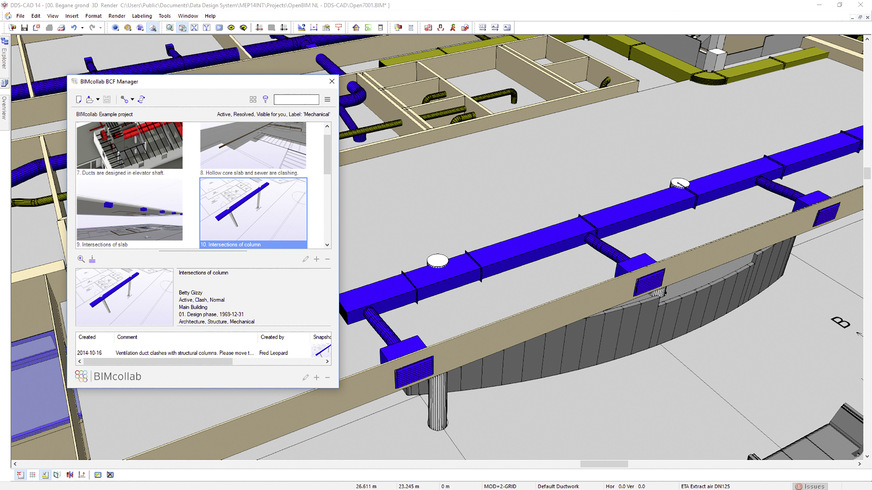
Task: Open the Render menu
Action: pos(117,16)
